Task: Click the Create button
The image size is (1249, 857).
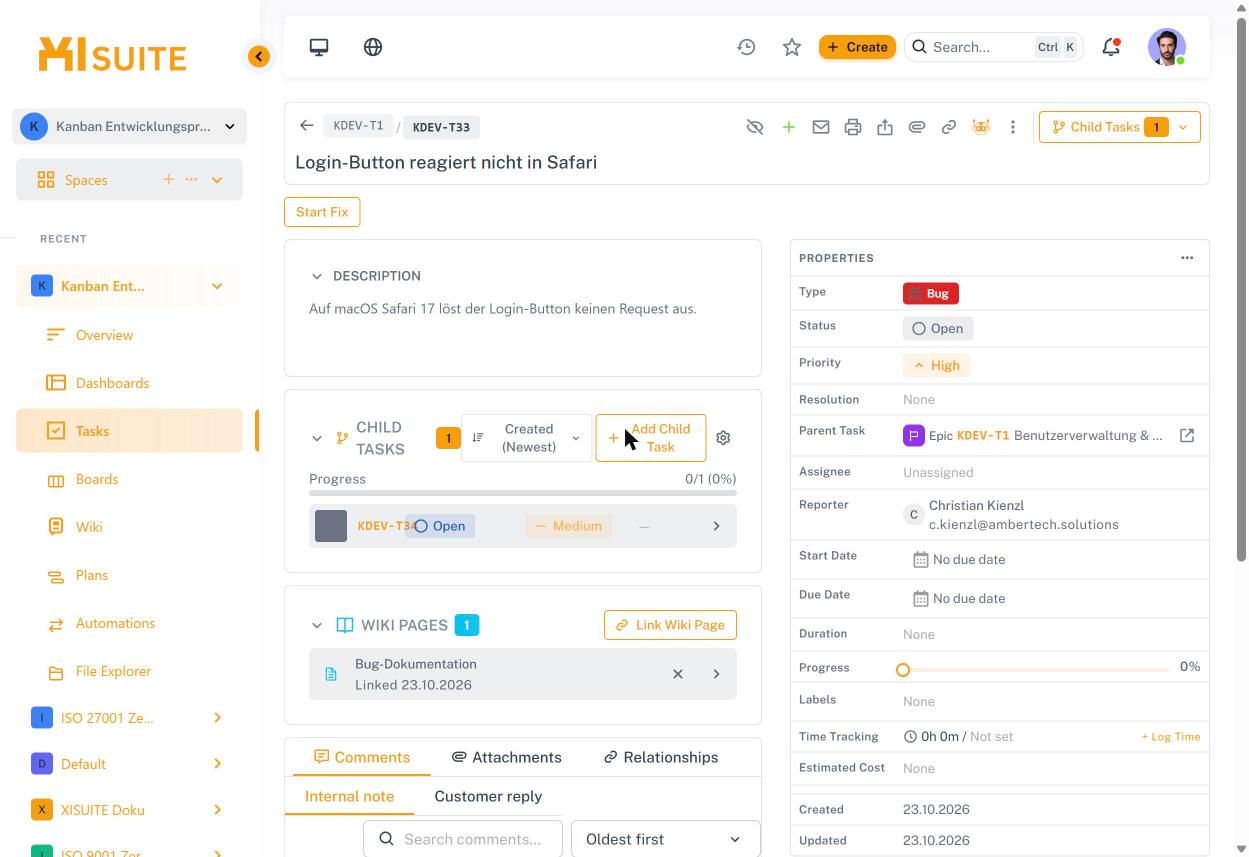Action: (x=857, y=47)
